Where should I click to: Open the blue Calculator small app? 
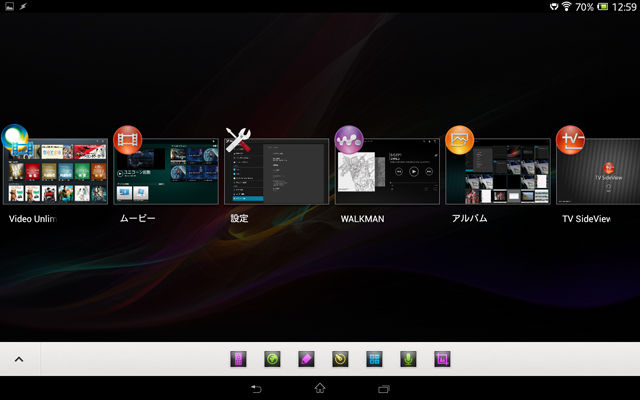[374, 359]
